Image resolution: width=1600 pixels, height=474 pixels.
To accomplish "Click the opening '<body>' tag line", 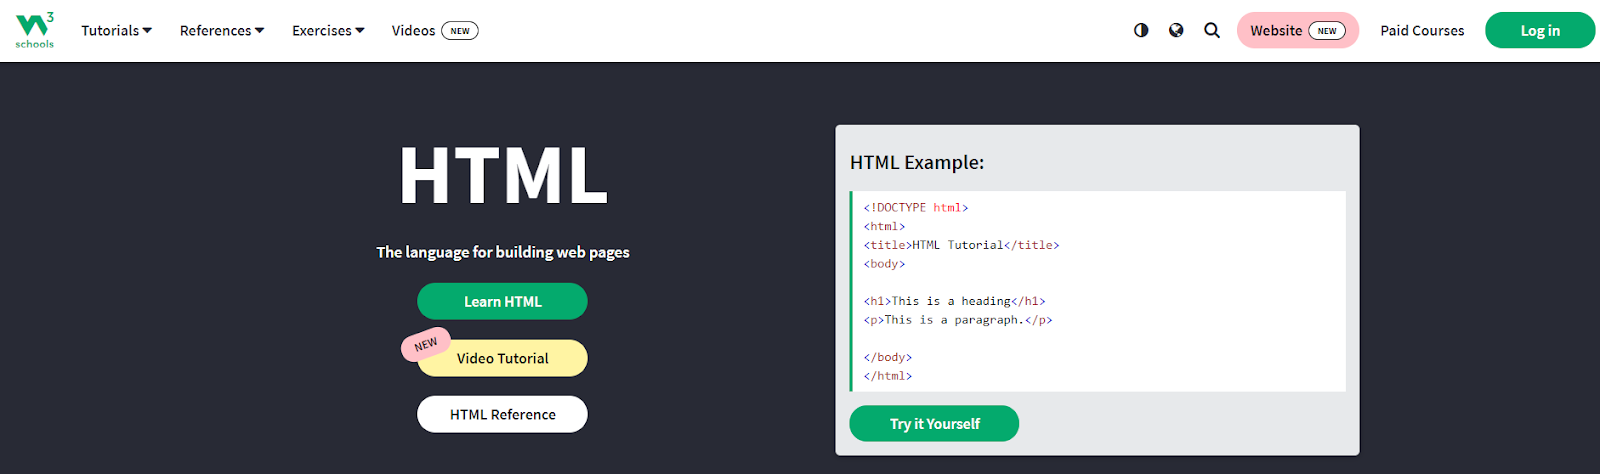I will point(884,264).
